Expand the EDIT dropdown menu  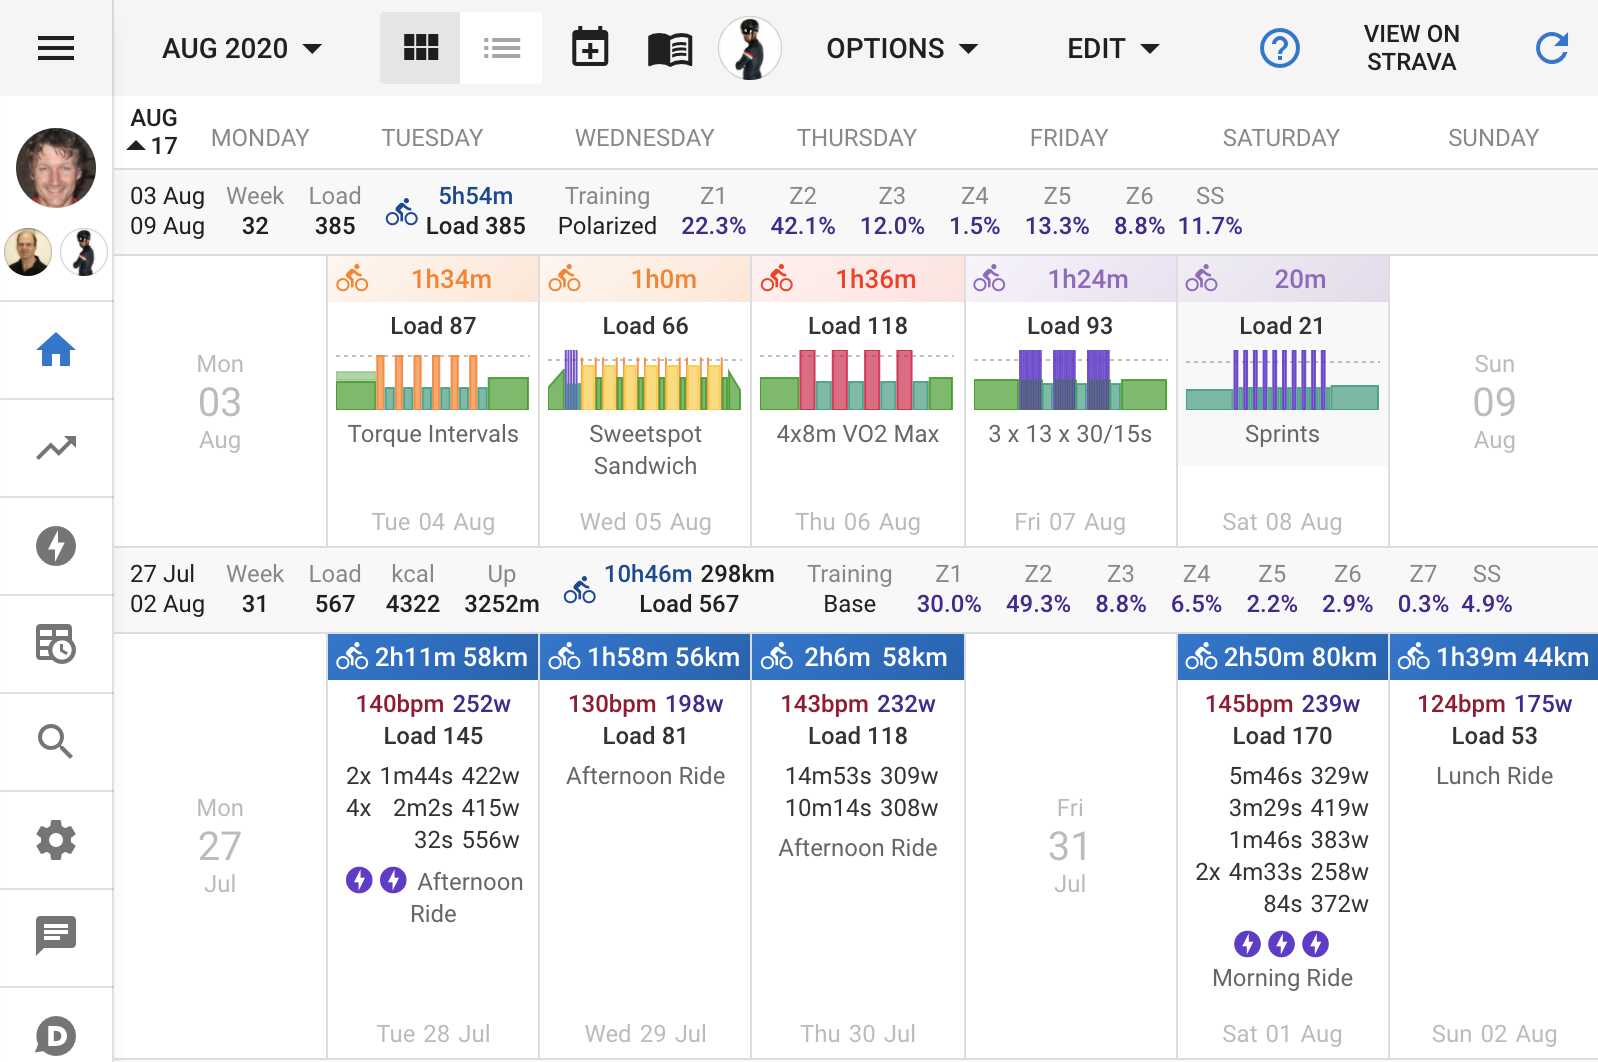[x=1112, y=48]
